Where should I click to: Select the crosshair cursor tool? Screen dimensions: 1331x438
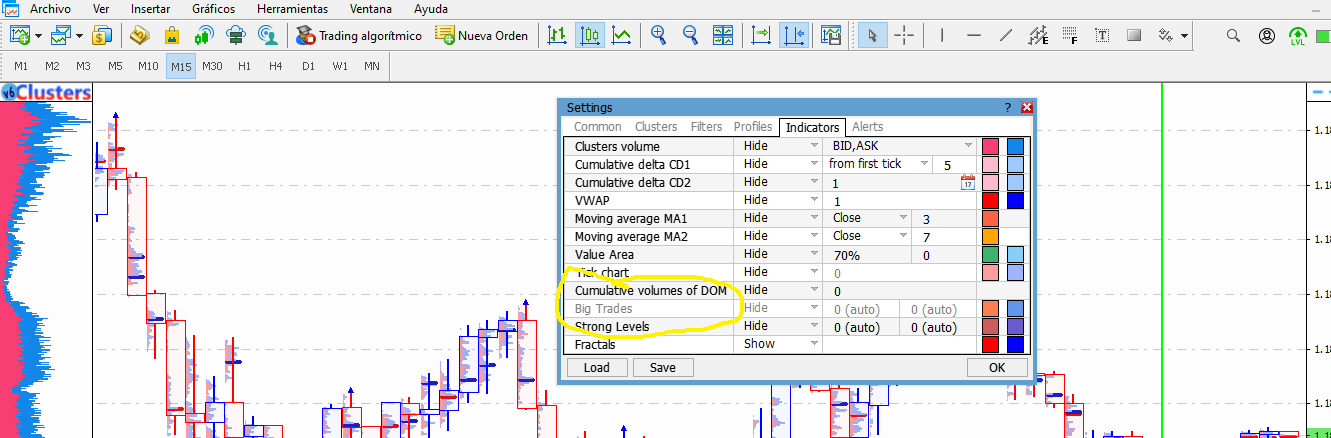905,35
